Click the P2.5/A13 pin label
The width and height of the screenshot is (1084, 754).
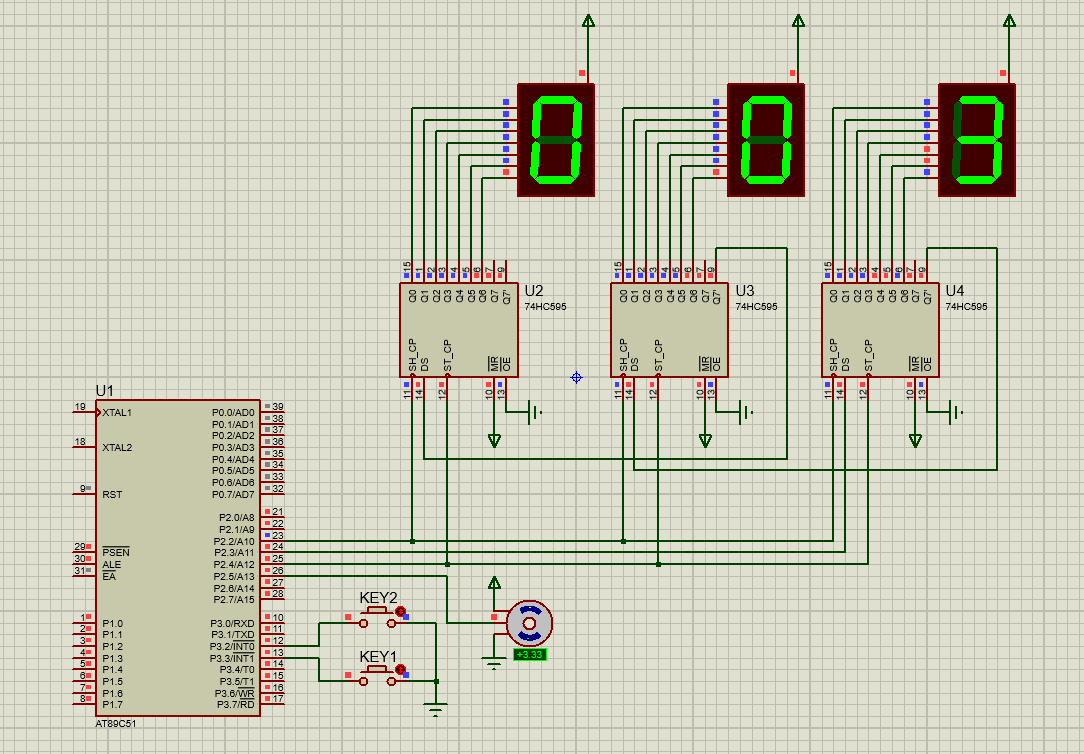pos(234,576)
